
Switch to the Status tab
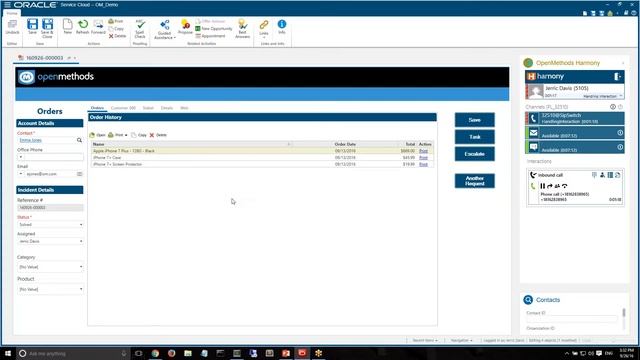148,108
